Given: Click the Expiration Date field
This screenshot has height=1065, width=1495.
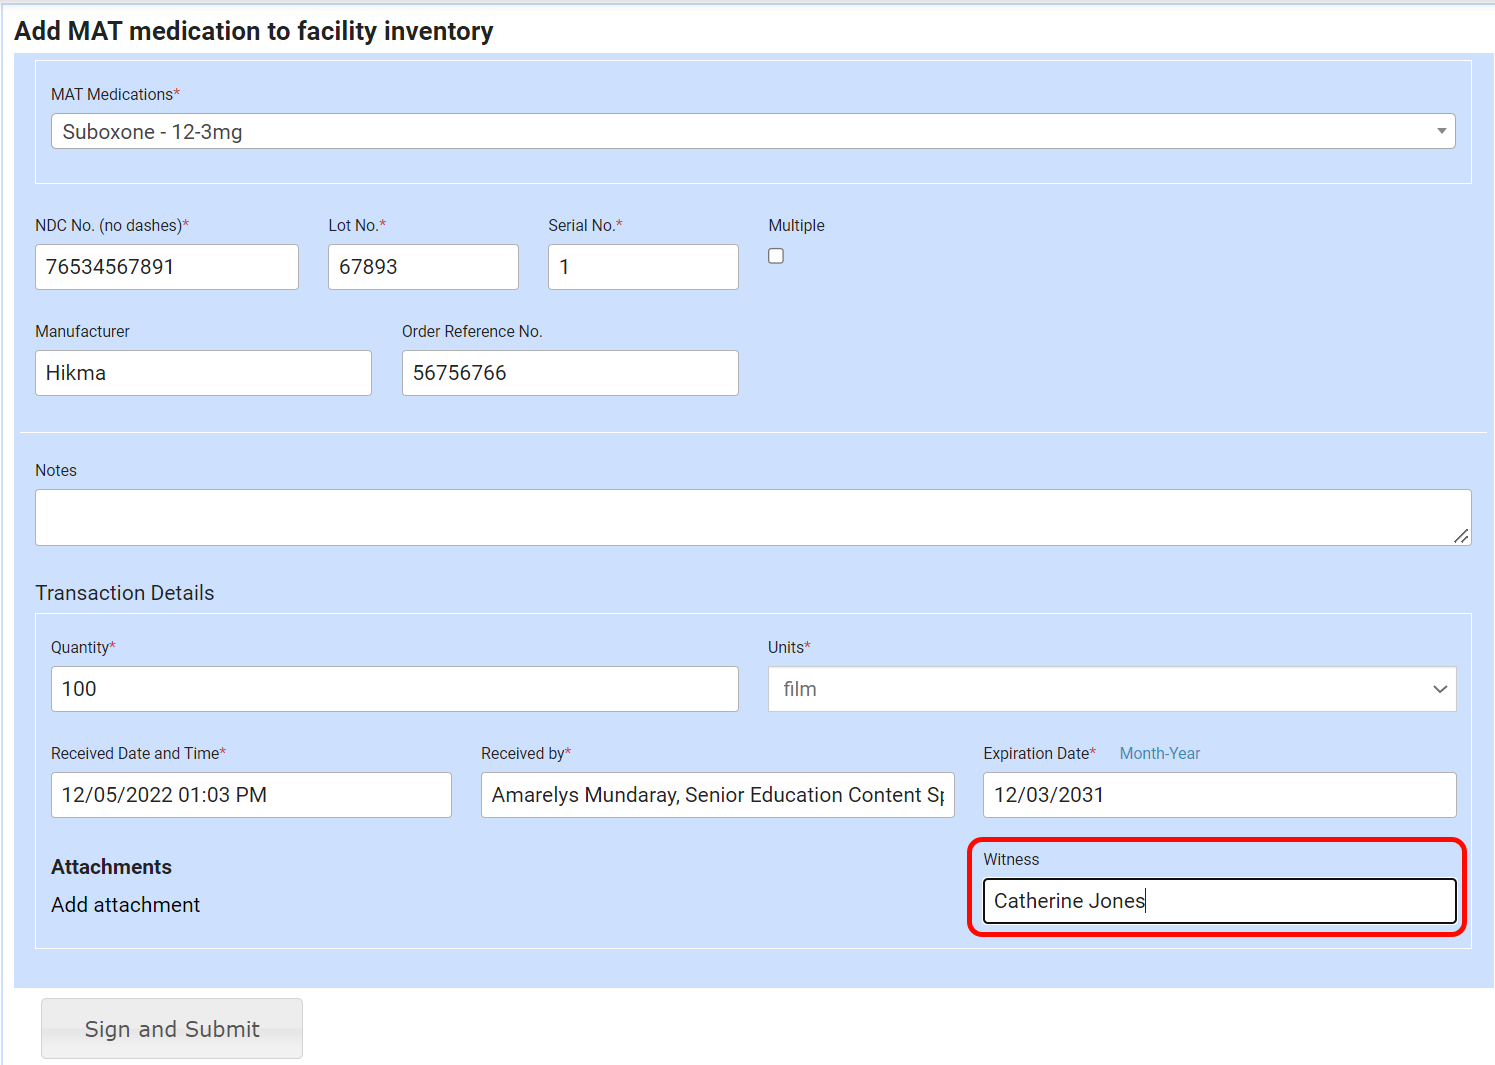Looking at the screenshot, I should pyautogui.click(x=1218, y=795).
